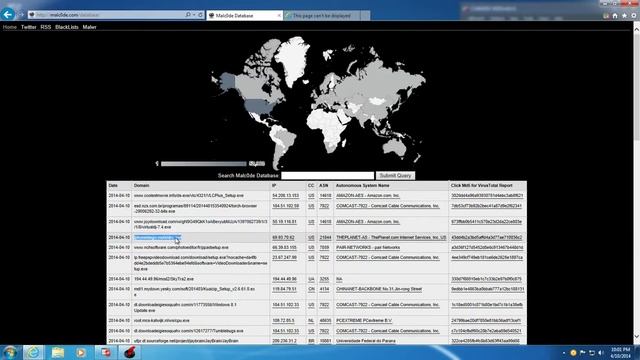Open the Windows Start menu orb

(x=10, y=352)
